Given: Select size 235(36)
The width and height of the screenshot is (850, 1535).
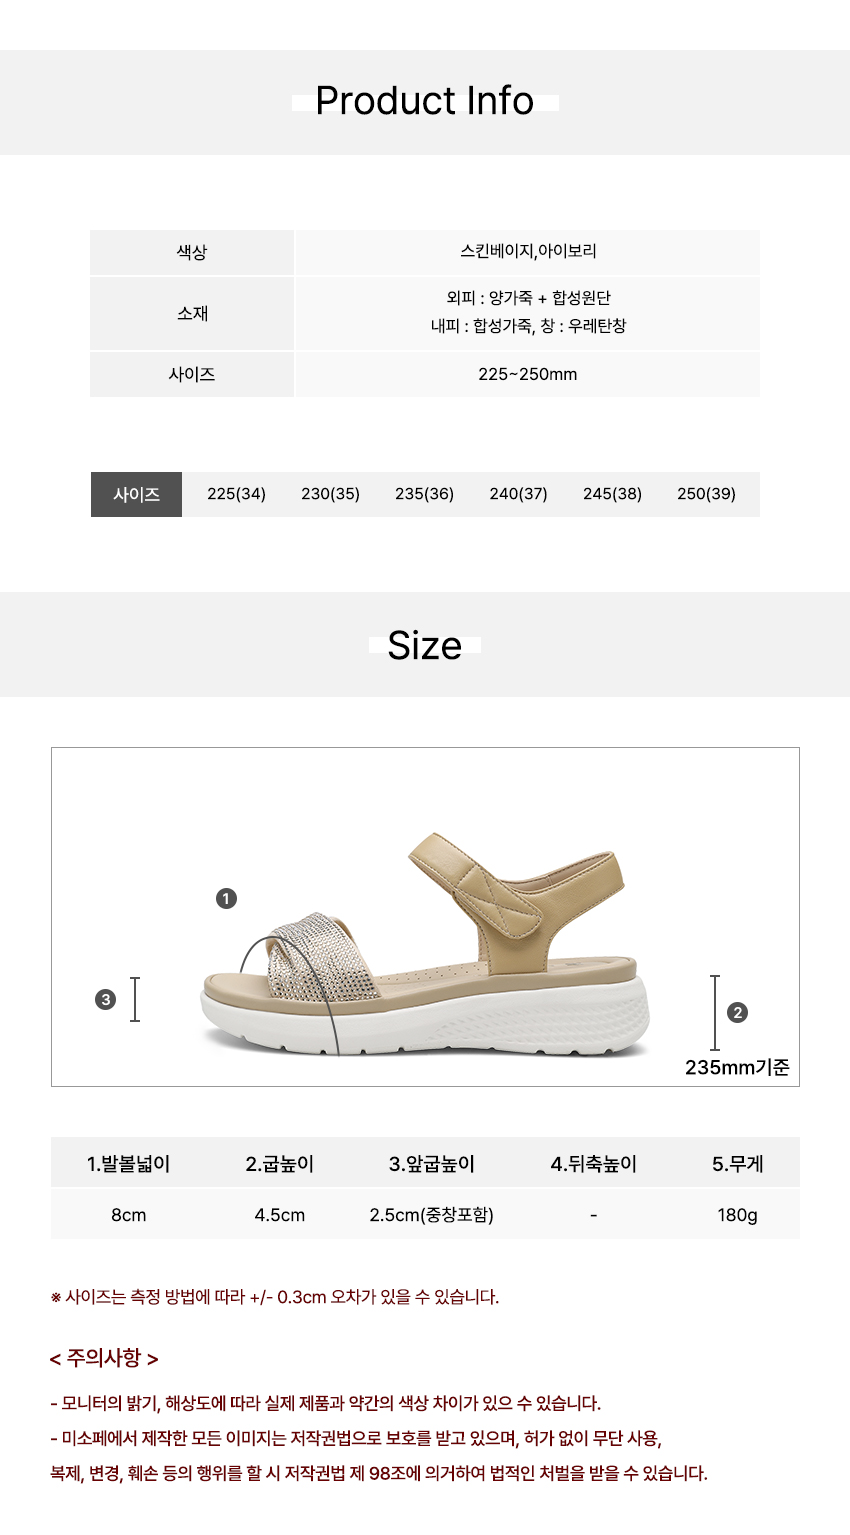Looking at the screenshot, I should [424, 494].
